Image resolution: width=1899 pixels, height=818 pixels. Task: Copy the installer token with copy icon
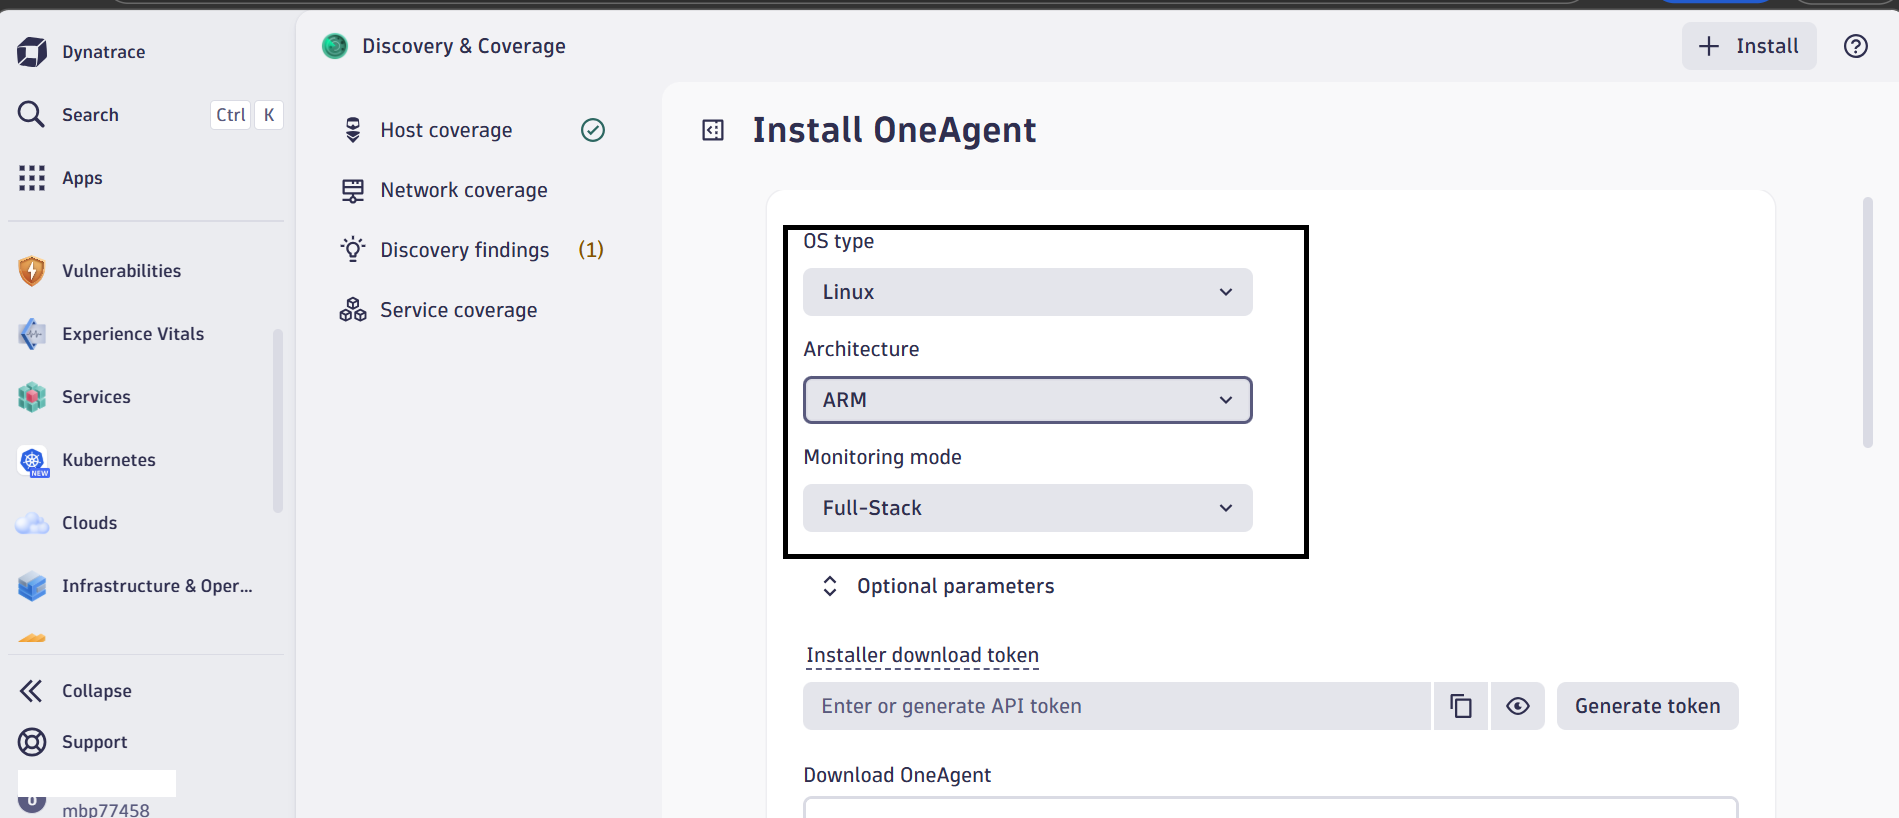coord(1461,706)
